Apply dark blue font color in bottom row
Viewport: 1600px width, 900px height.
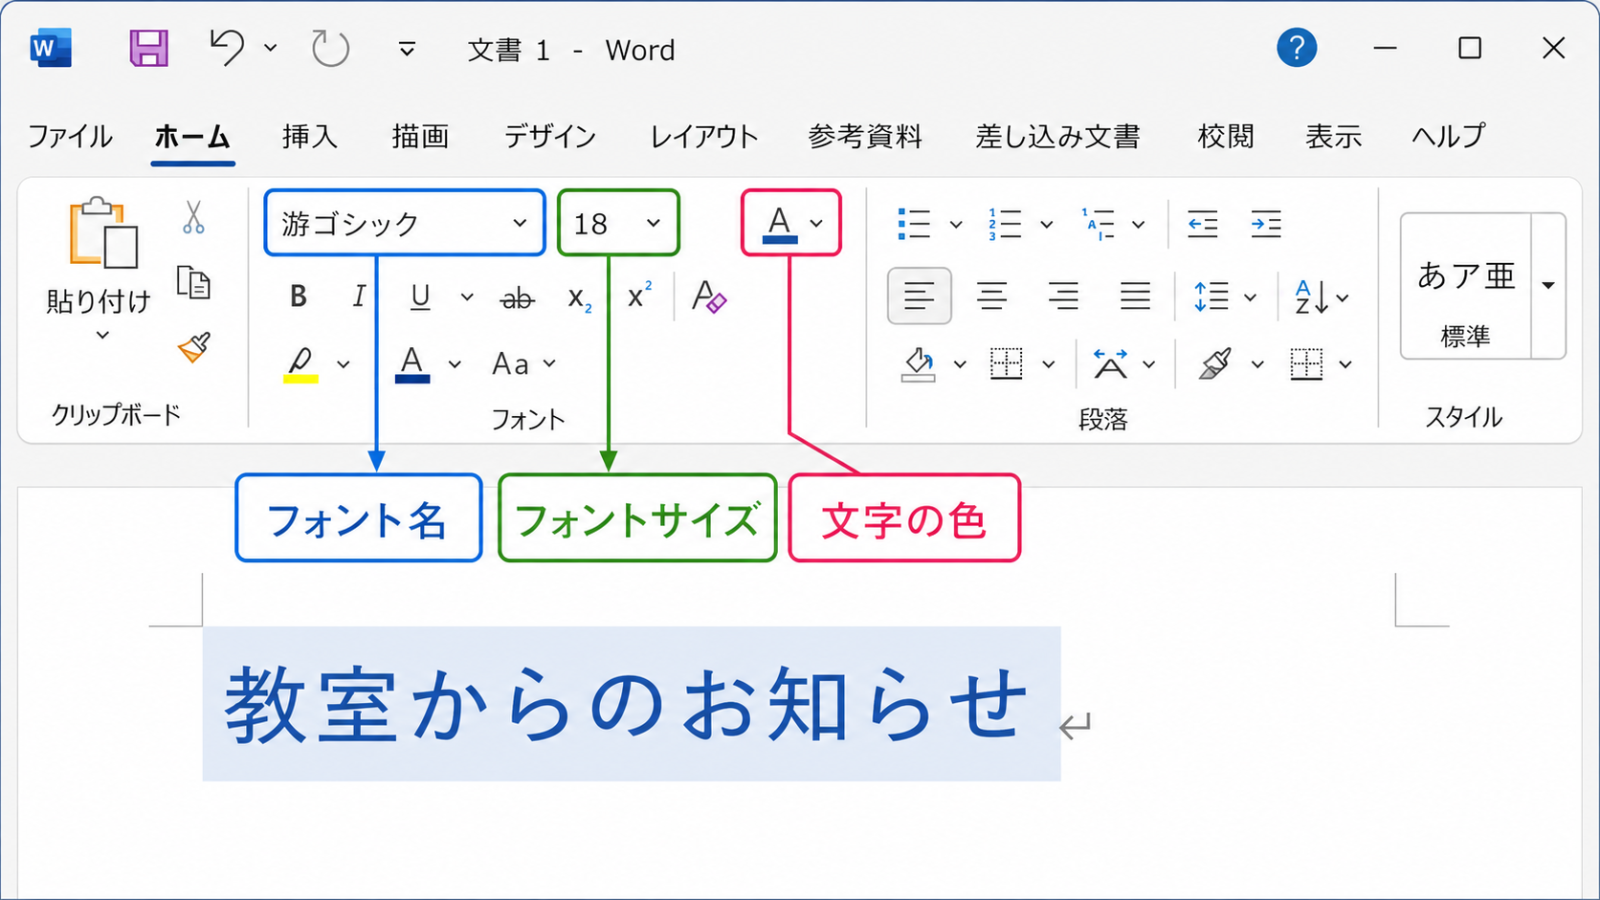[412, 364]
